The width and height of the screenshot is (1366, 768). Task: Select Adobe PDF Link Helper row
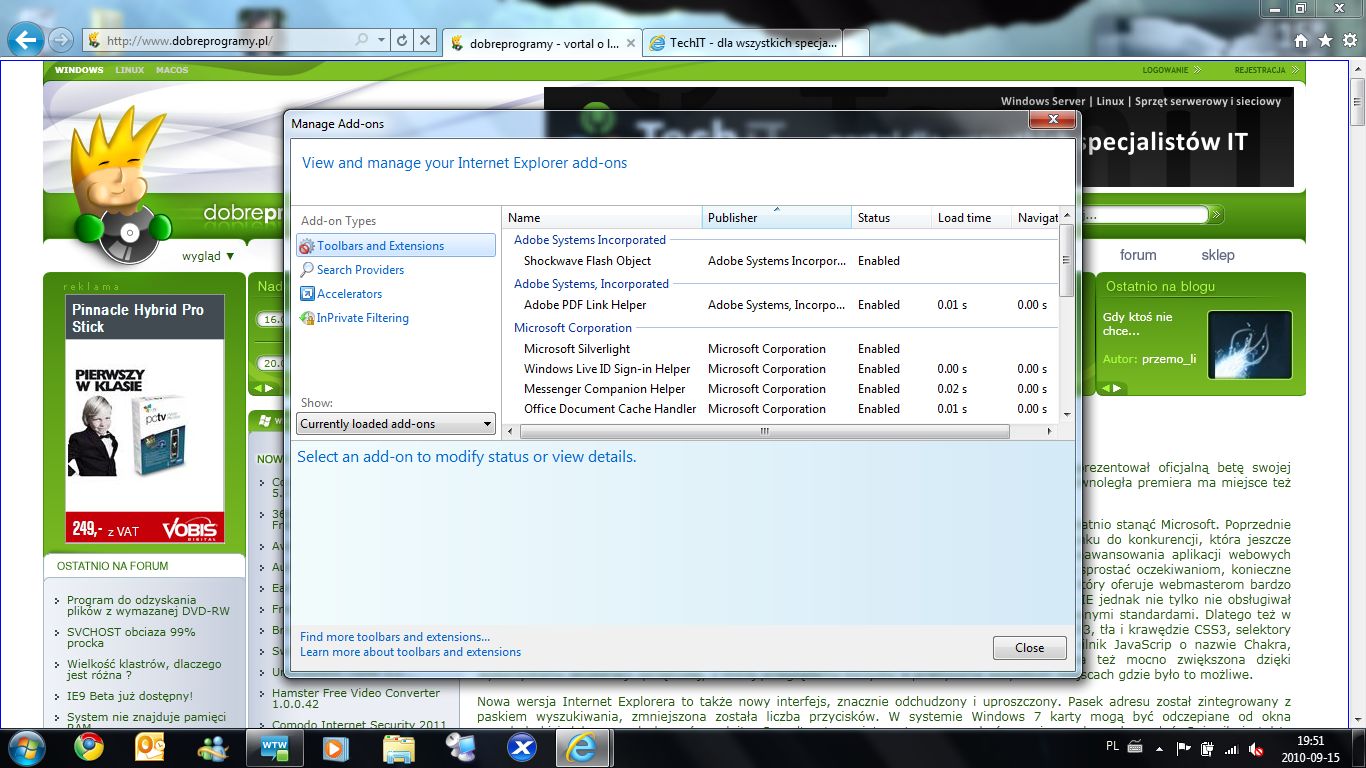point(780,305)
